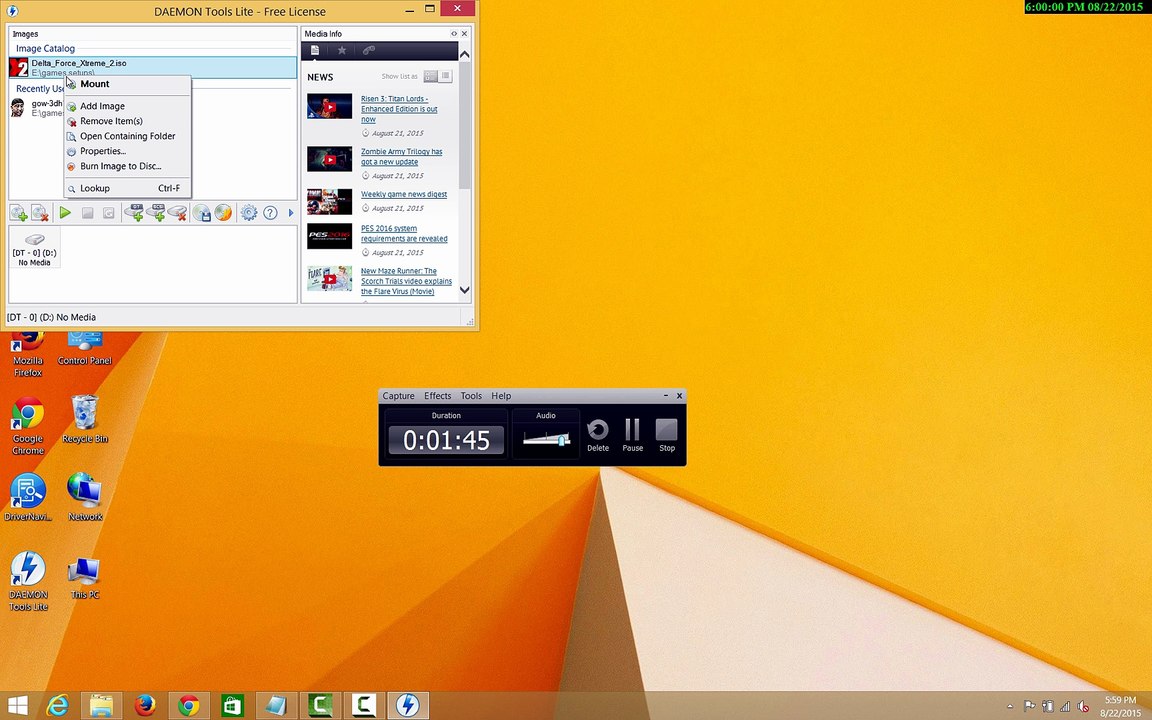The height and width of the screenshot is (720, 1152).
Task: Open Help via the question mark icon
Action: [270, 213]
